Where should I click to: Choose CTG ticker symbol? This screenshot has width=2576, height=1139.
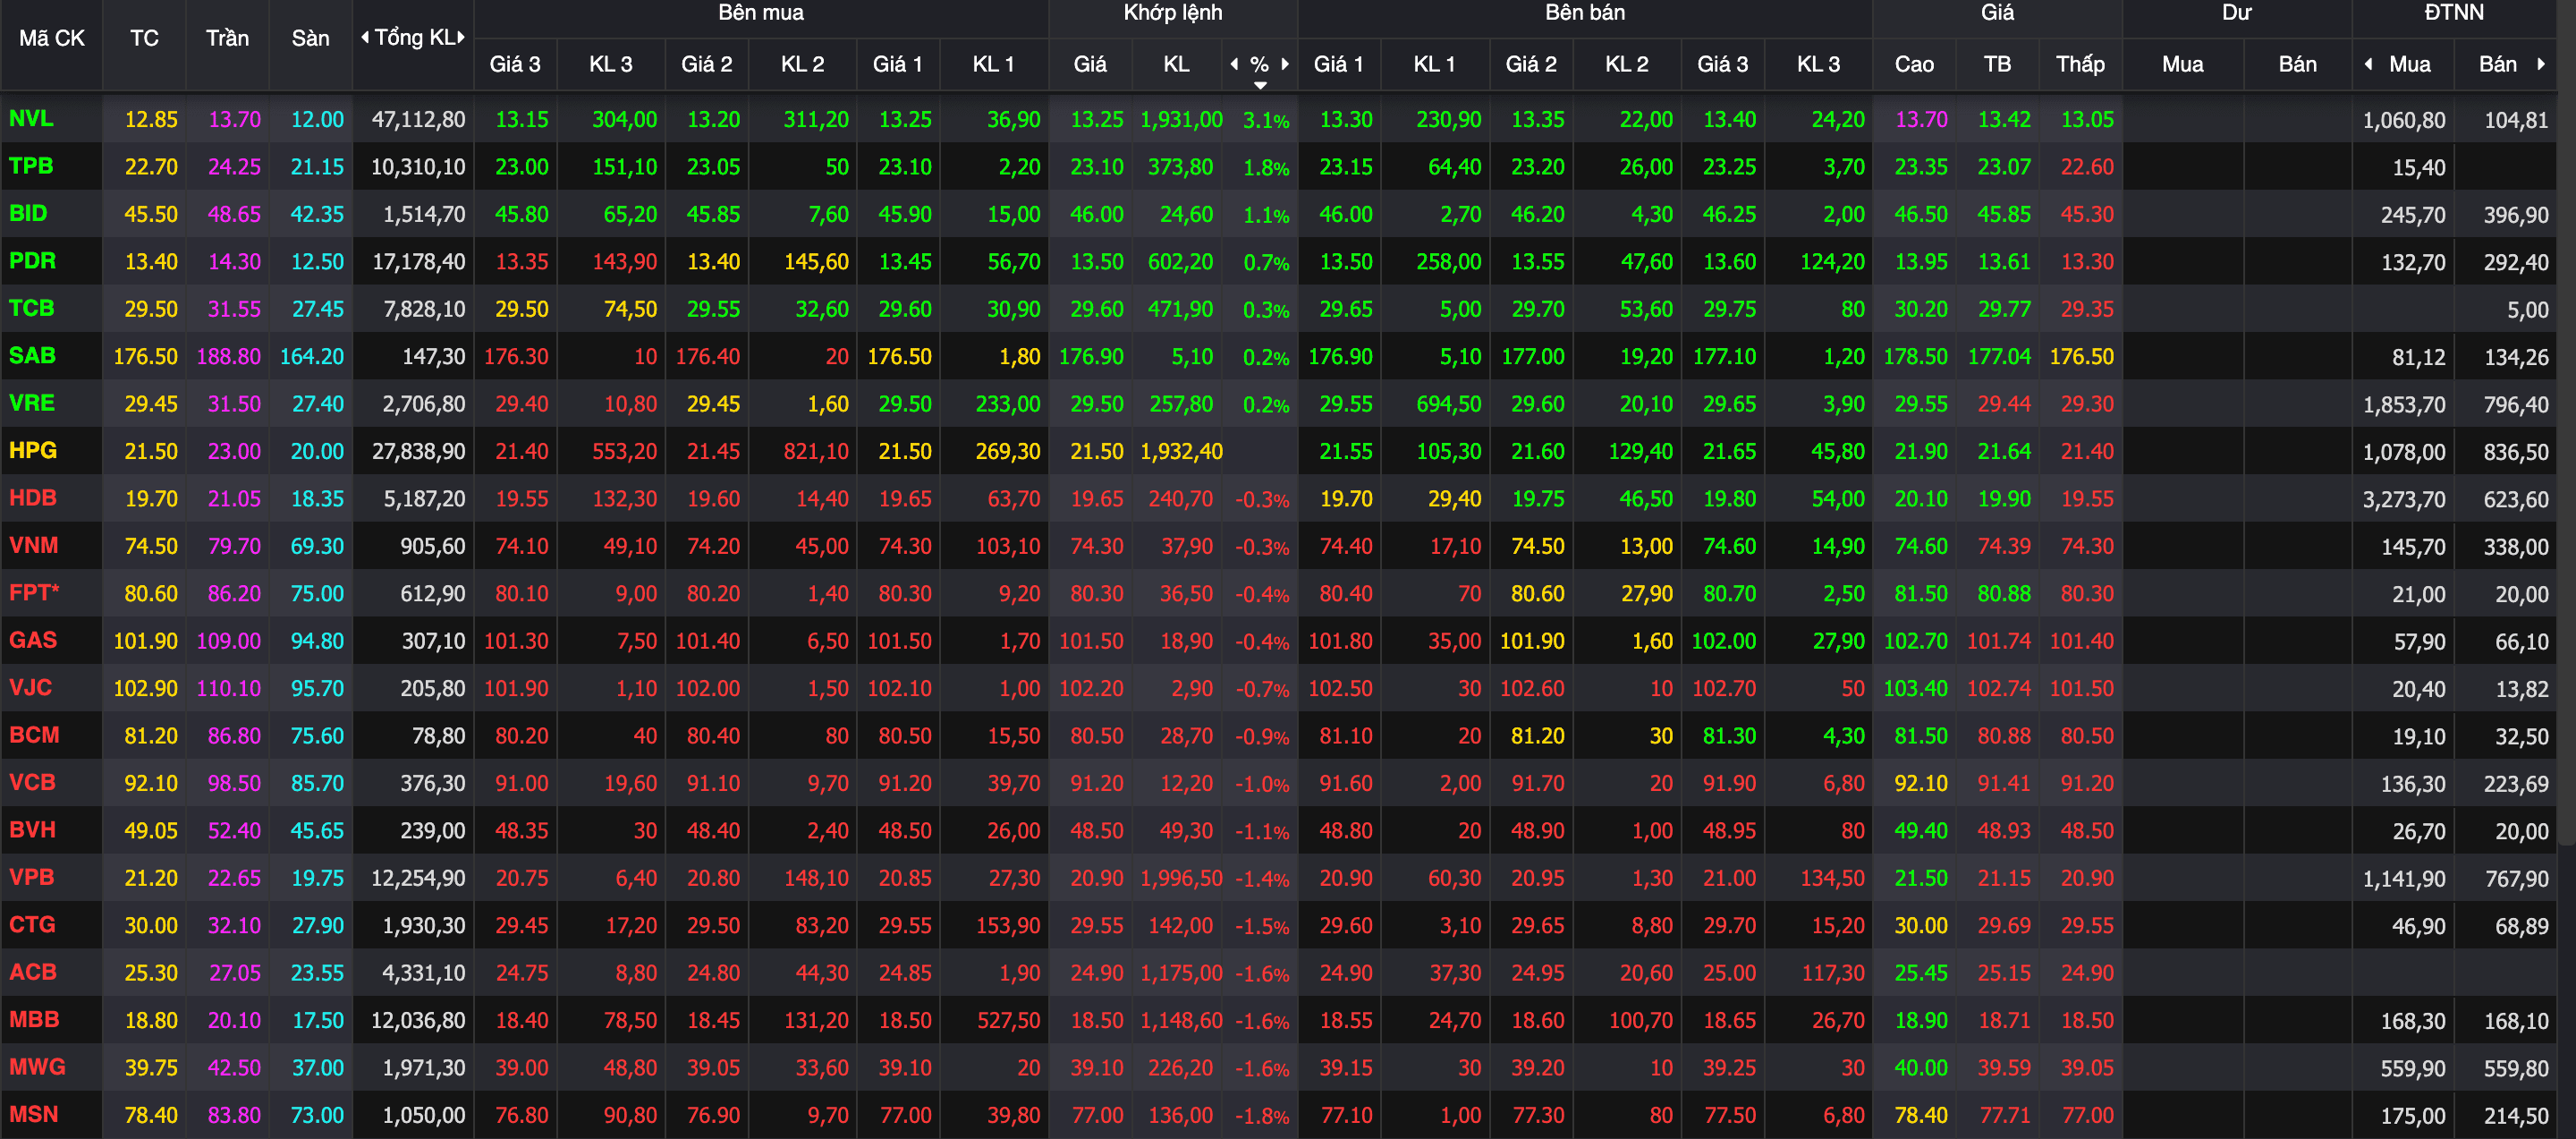[x=32, y=924]
